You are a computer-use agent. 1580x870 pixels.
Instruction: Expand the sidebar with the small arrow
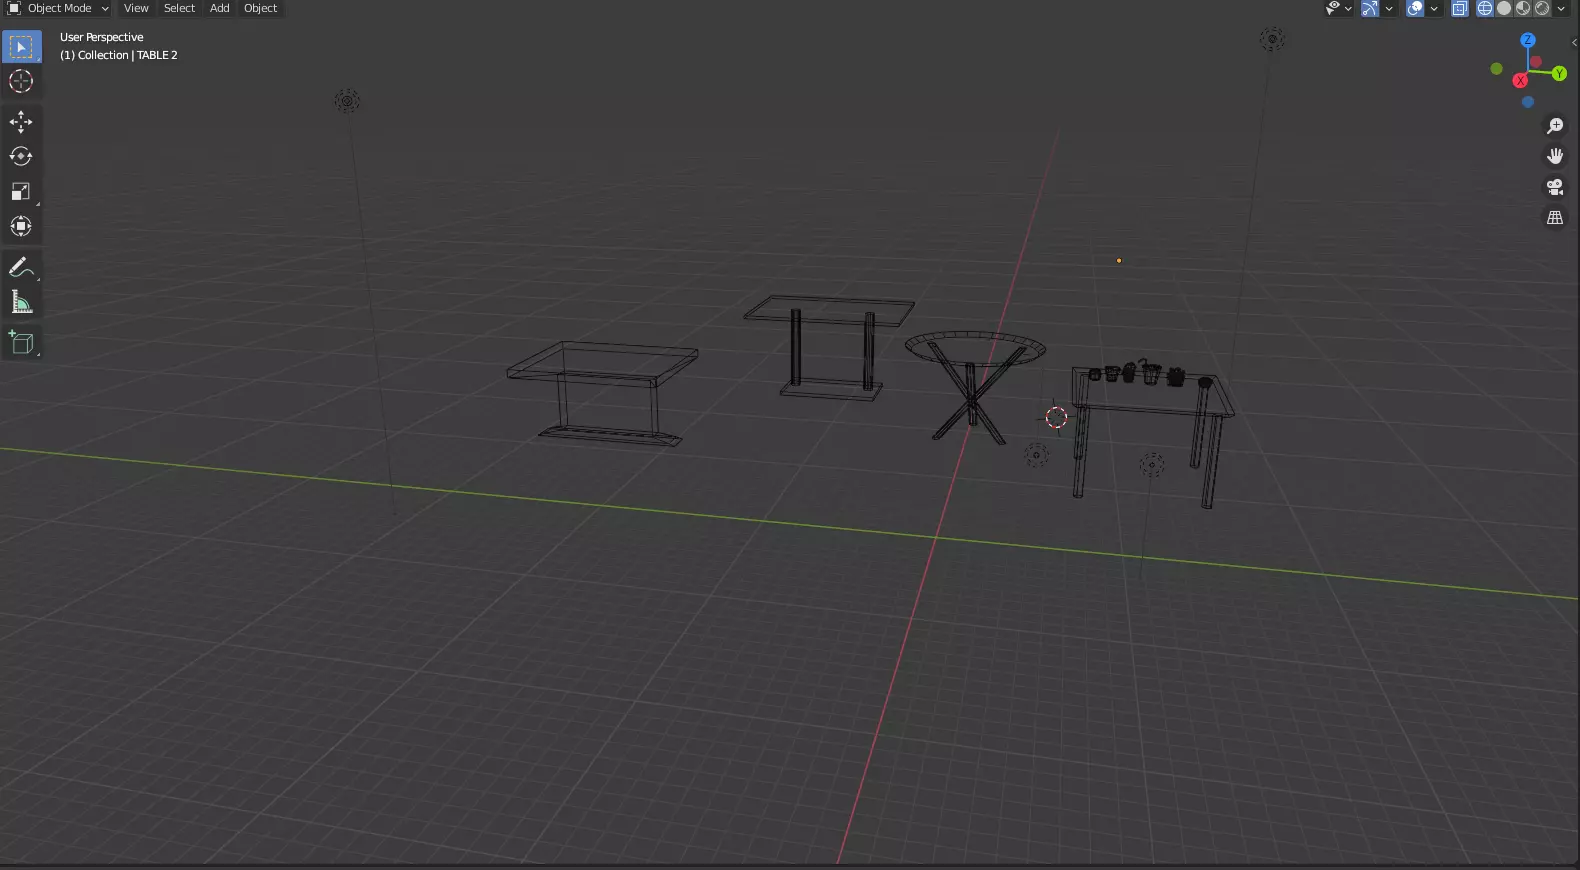[1574, 42]
